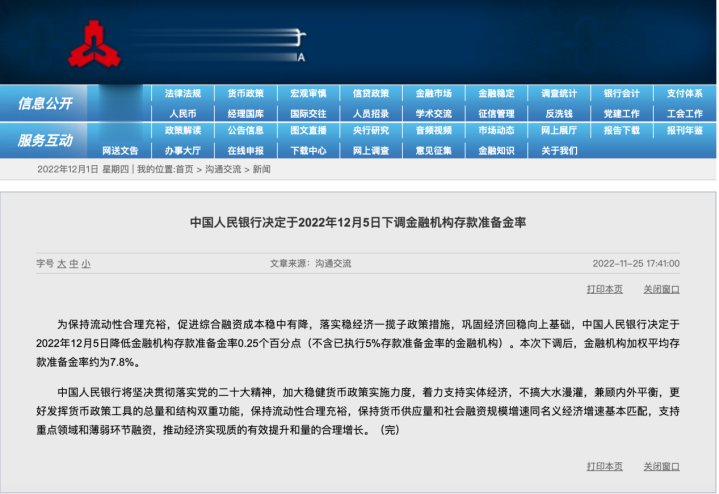This screenshot has width=719, height=494.
Task: Click the 首页 breadcrumb link
Action: [184, 169]
